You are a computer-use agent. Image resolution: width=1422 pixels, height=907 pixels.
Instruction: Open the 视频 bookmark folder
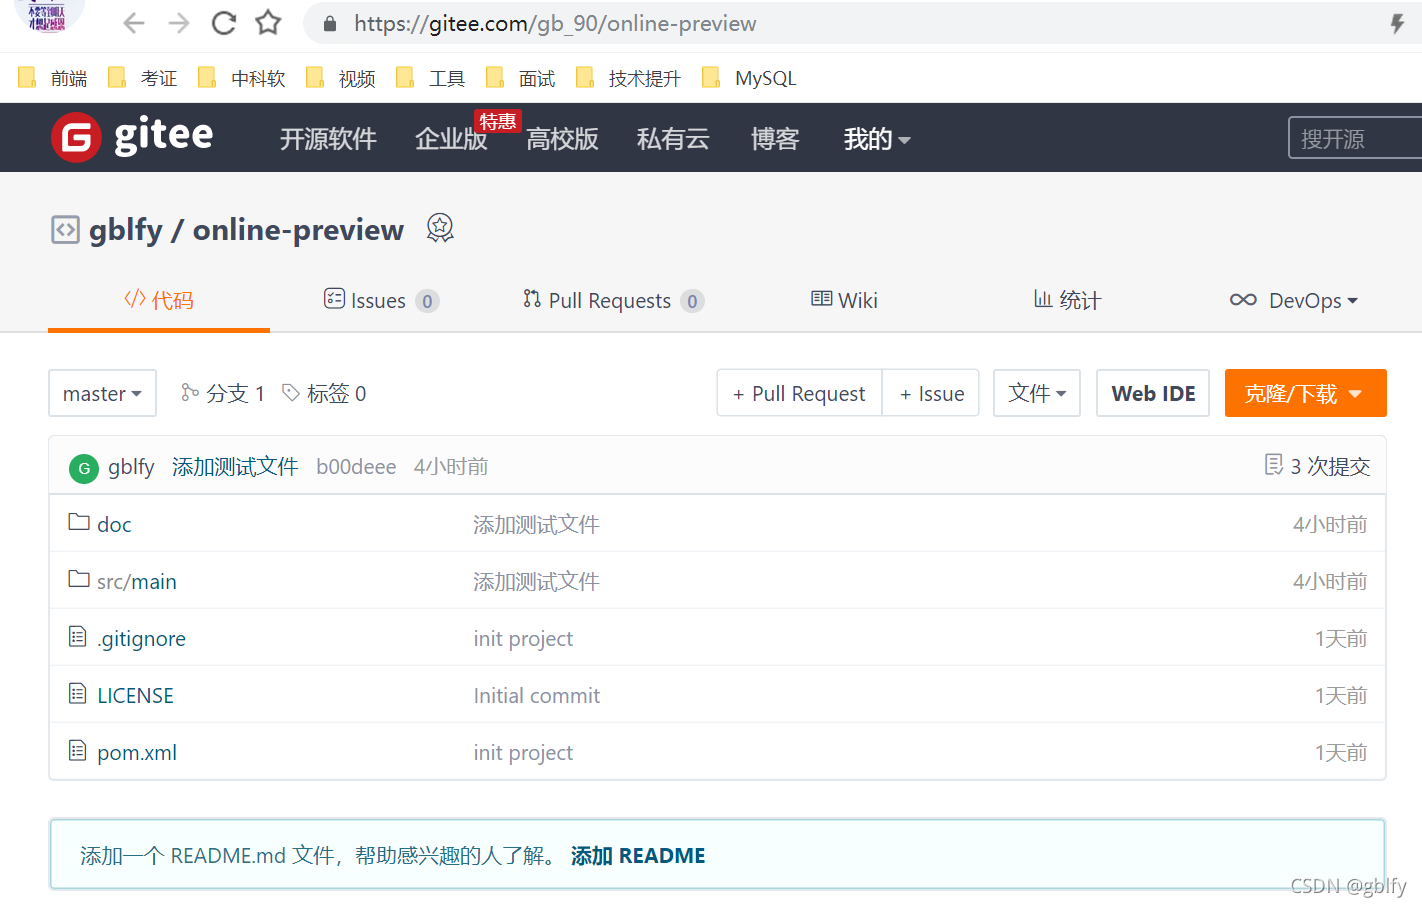341,78
